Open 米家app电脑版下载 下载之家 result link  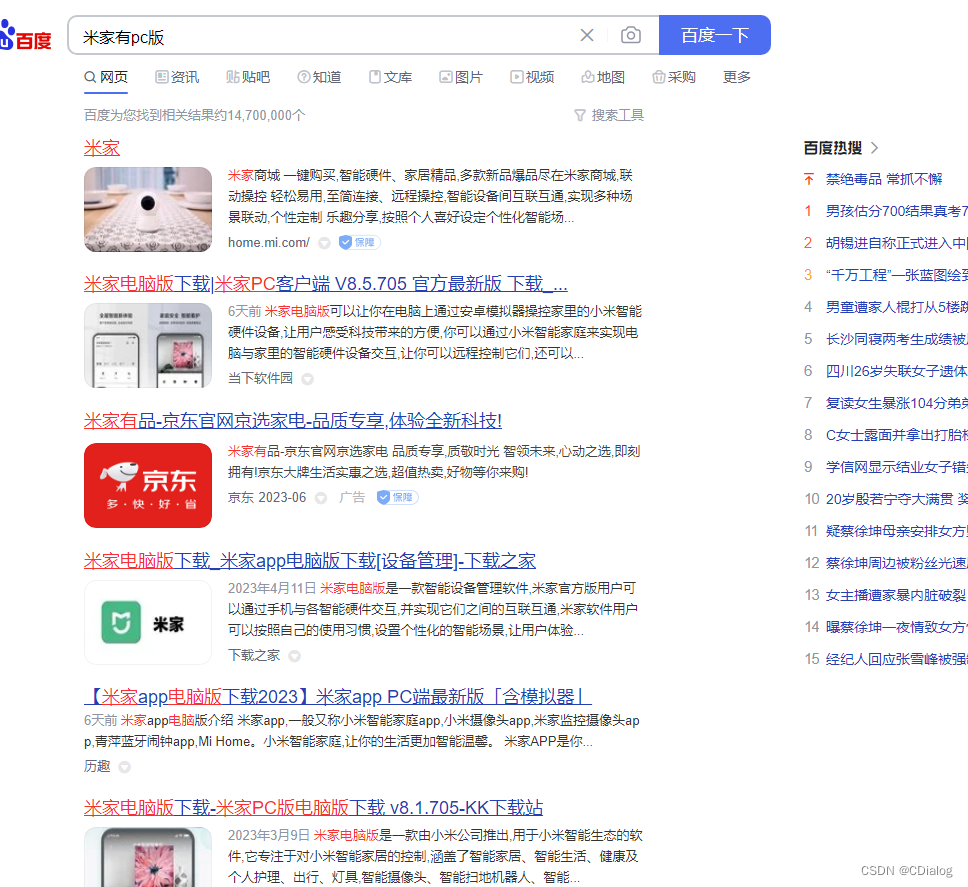click(x=309, y=561)
